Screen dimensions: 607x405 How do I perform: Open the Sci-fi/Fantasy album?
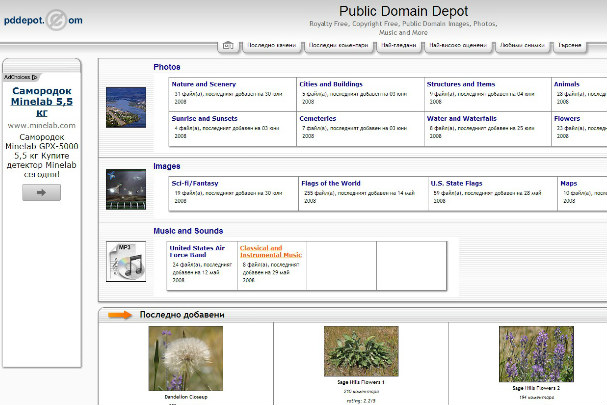pos(195,183)
